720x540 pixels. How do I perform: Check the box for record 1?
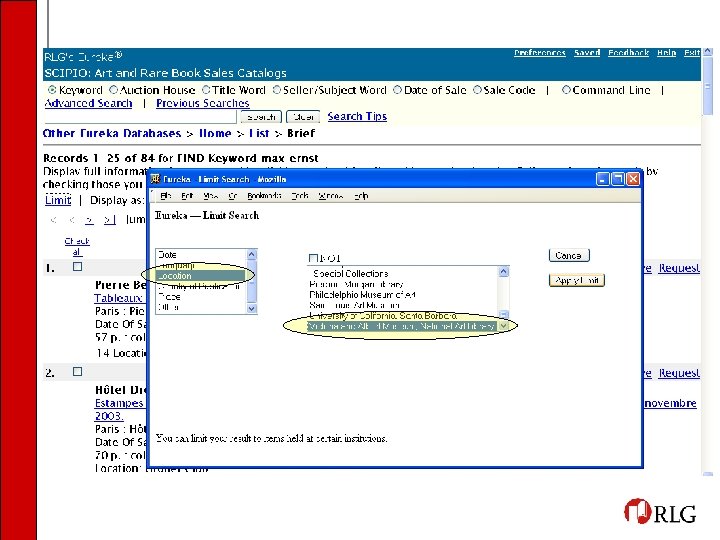coord(78,266)
